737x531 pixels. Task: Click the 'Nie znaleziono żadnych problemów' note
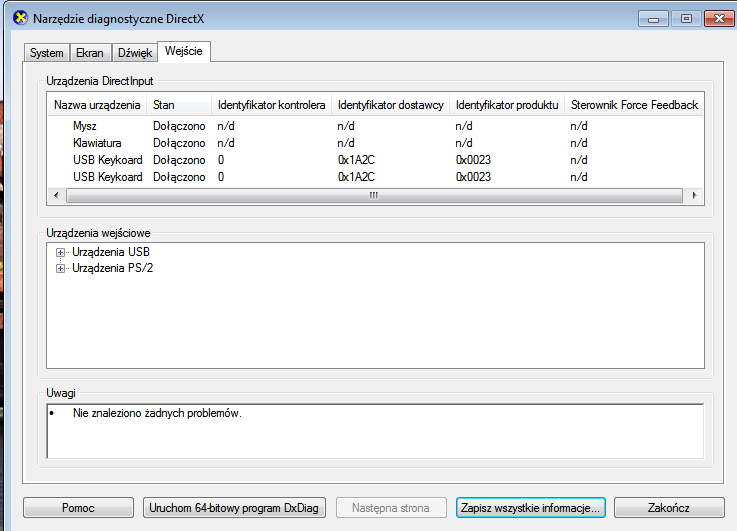[x=157, y=413]
